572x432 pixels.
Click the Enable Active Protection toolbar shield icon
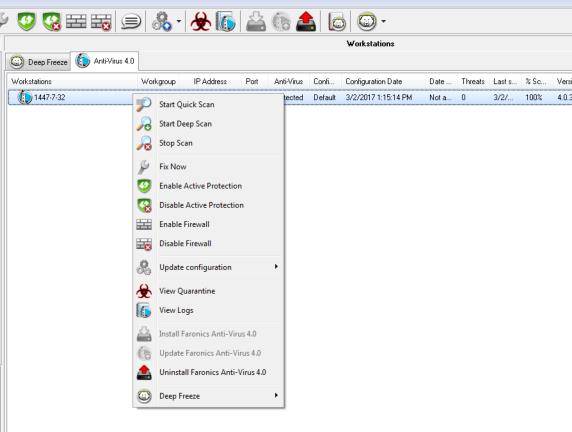pyautogui.click(x=27, y=21)
